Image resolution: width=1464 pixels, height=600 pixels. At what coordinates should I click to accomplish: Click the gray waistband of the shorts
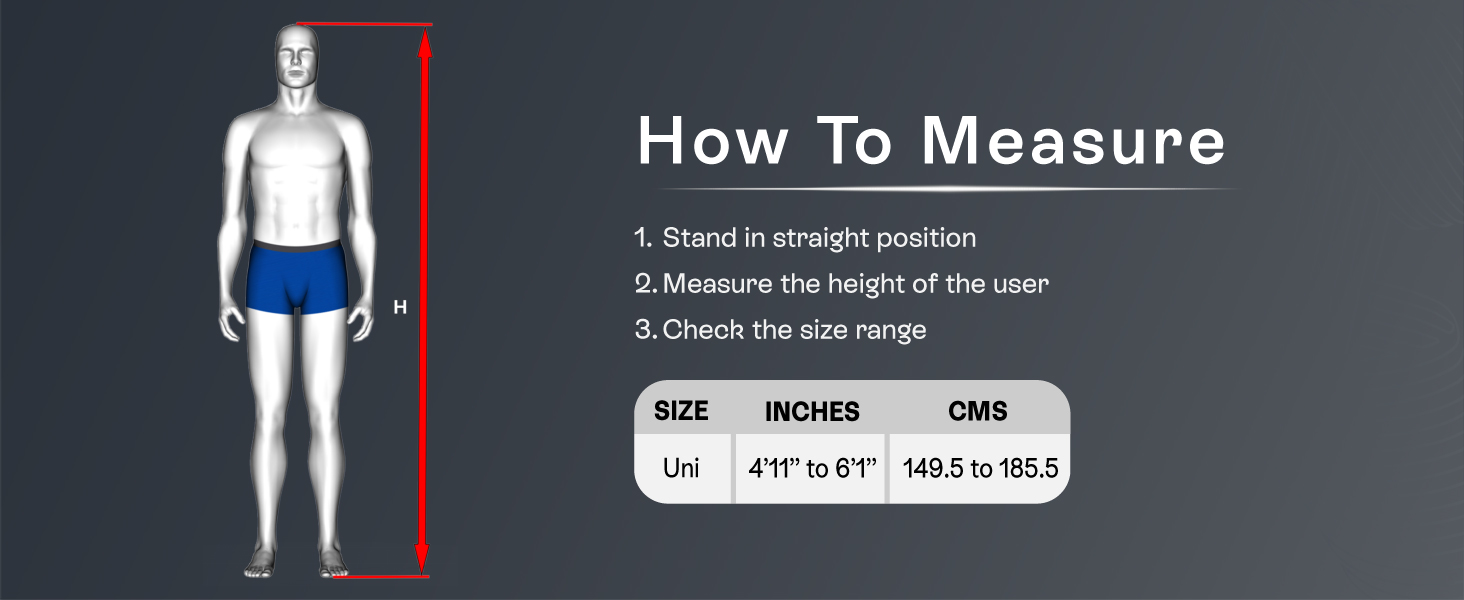tap(296, 246)
